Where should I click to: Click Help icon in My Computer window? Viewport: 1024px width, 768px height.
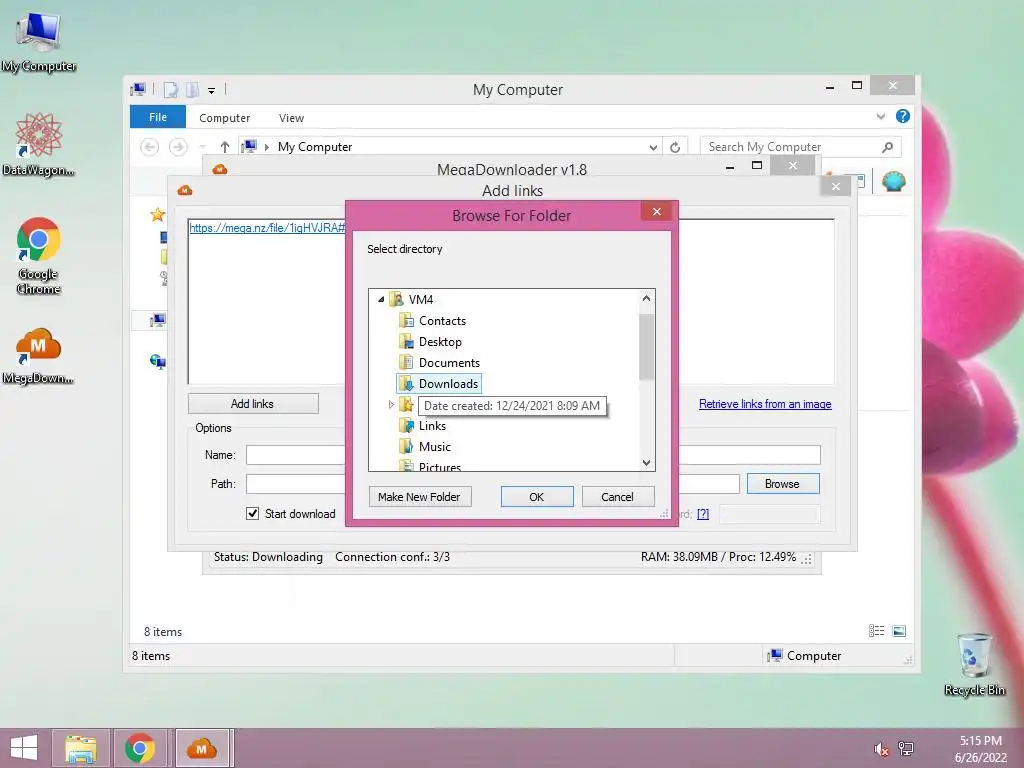pos(903,116)
